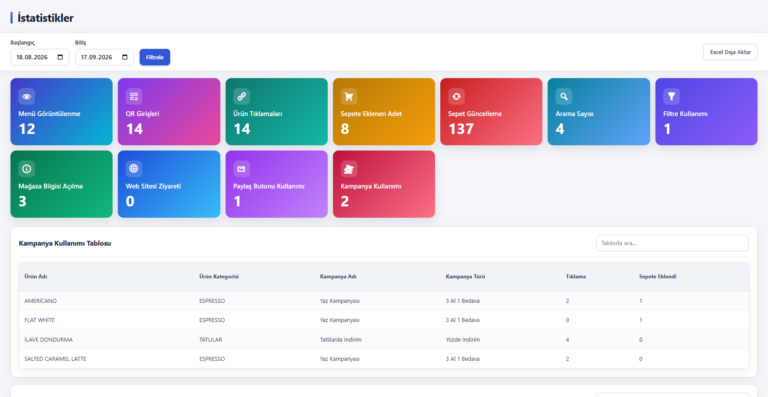Click Tatlılarda İndirim campaign name
The width and height of the screenshot is (768, 397).
pos(340,340)
